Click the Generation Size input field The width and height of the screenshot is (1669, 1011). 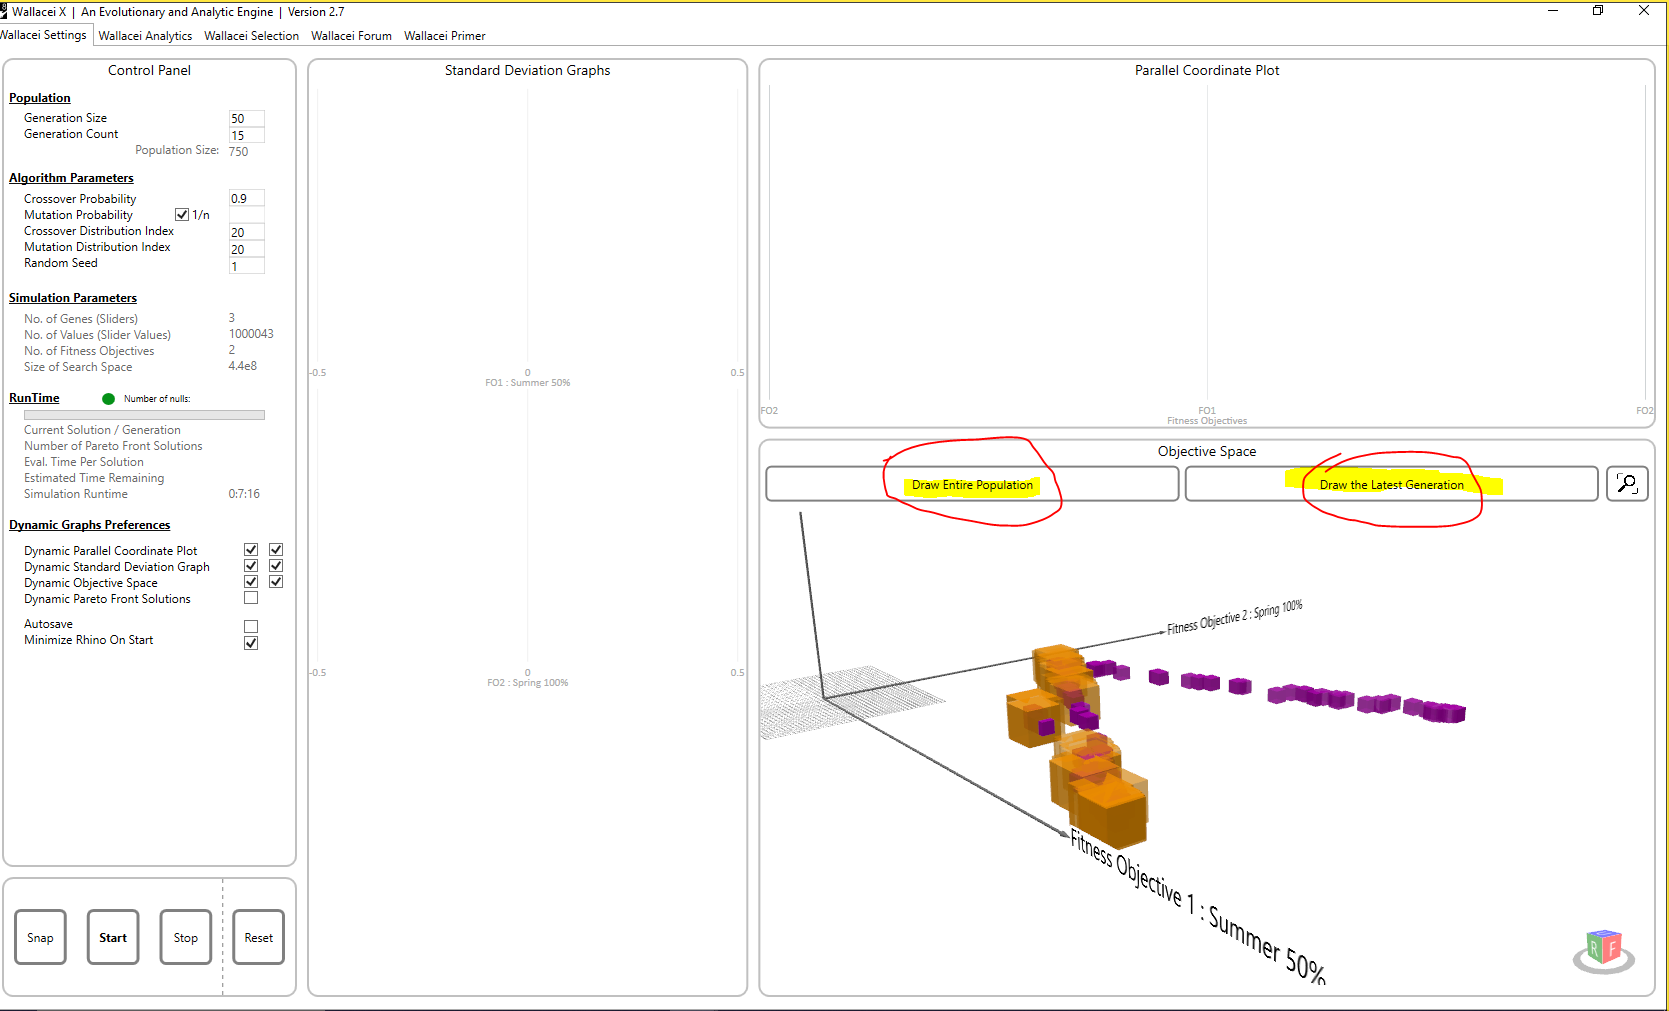click(x=246, y=118)
